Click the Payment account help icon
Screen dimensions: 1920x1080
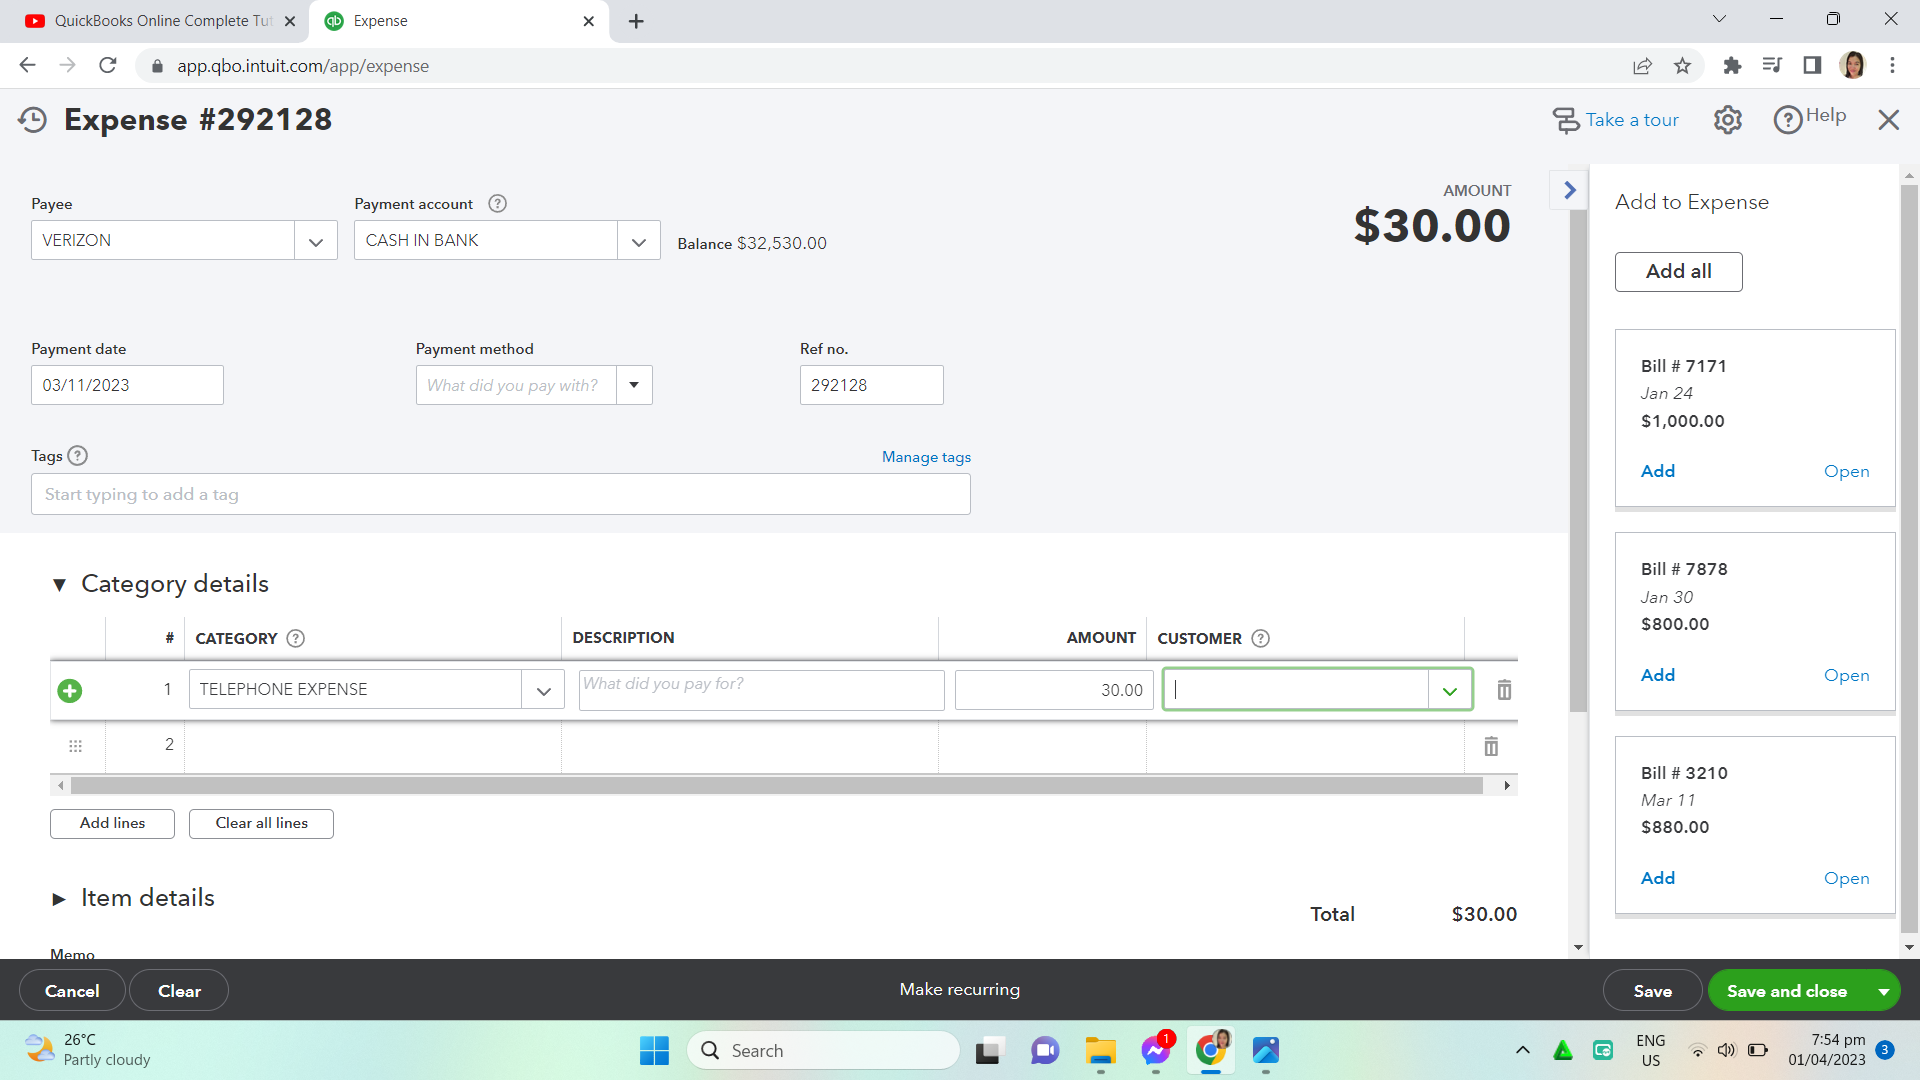[497, 204]
